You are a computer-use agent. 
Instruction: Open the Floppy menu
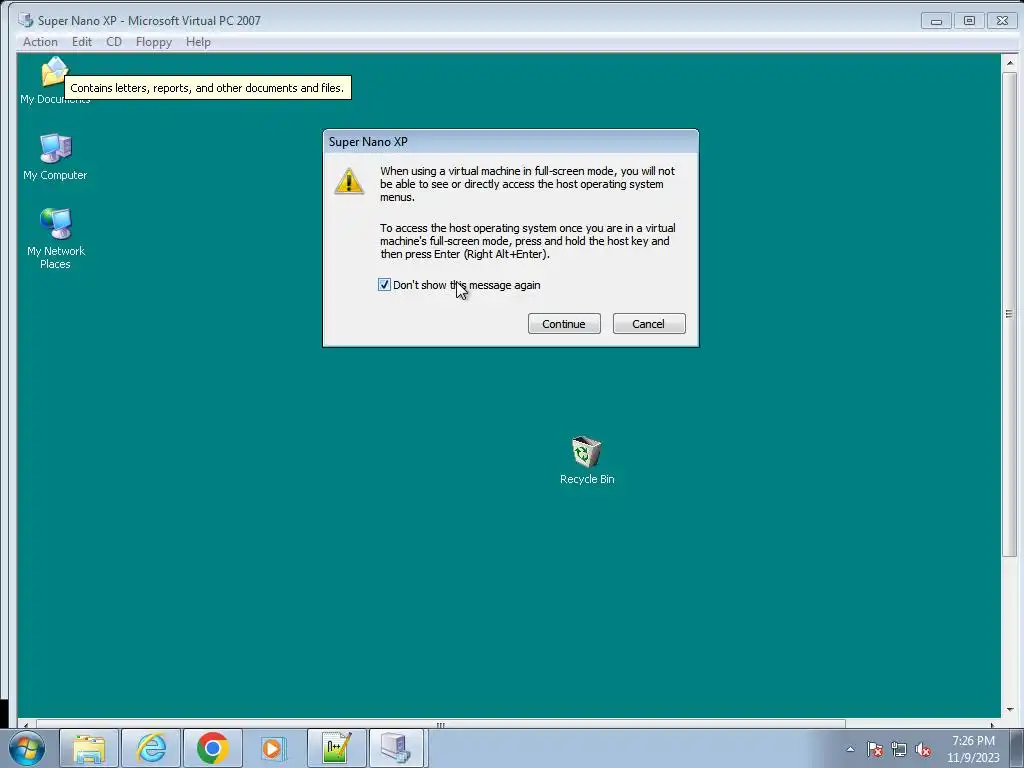(x=153, y=42)
